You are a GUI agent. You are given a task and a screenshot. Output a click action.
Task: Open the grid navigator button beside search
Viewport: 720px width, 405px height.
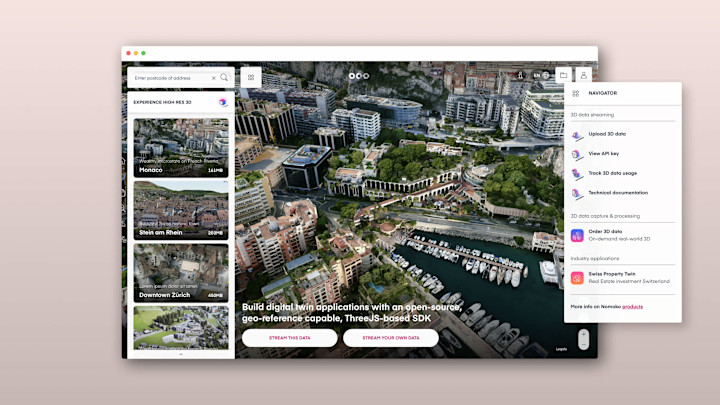[x=251, y=78]
